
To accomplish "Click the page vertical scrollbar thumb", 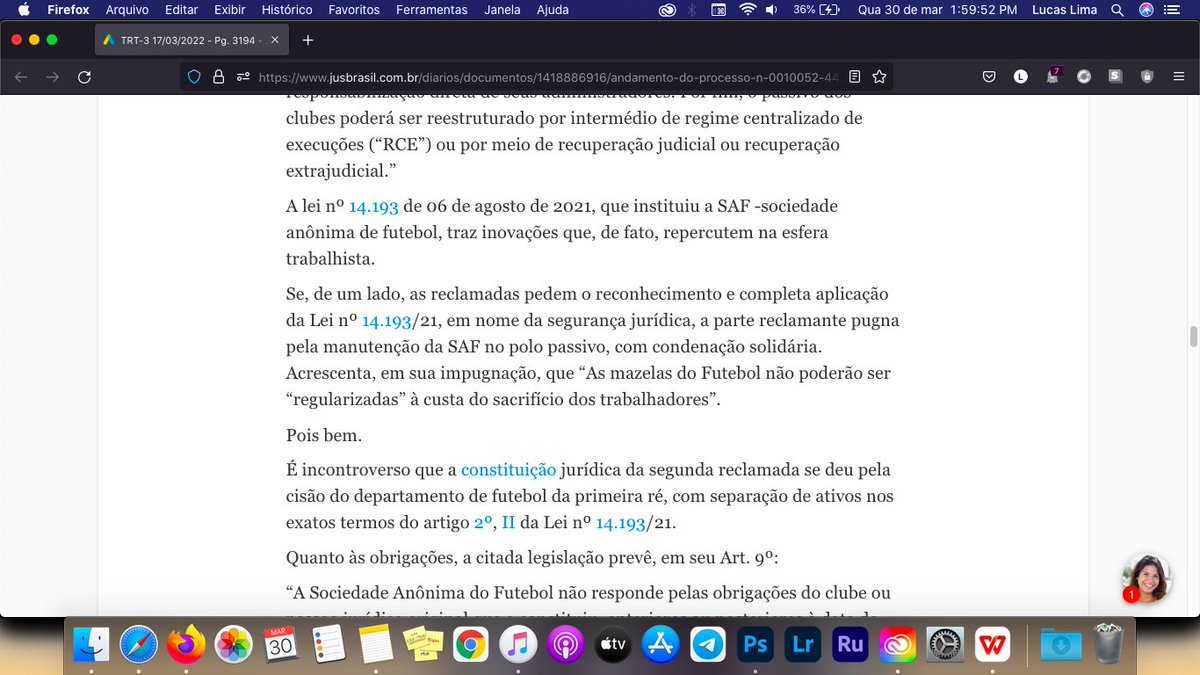I will pos(1192,336).
